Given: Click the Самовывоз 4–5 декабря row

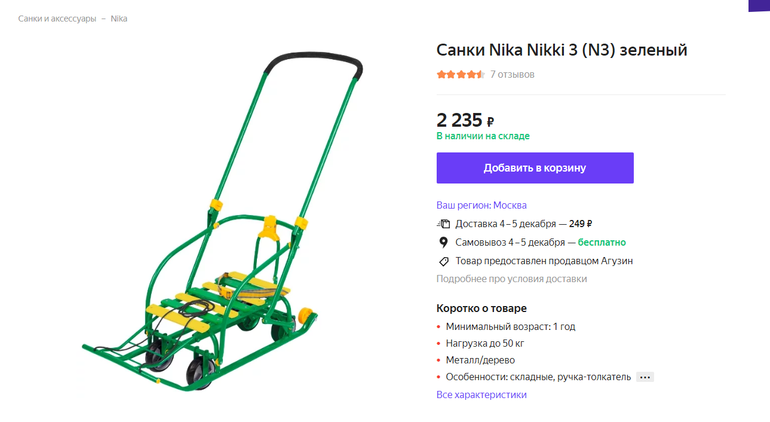Looking at the screenshot, I should click(x=540, y=242).
